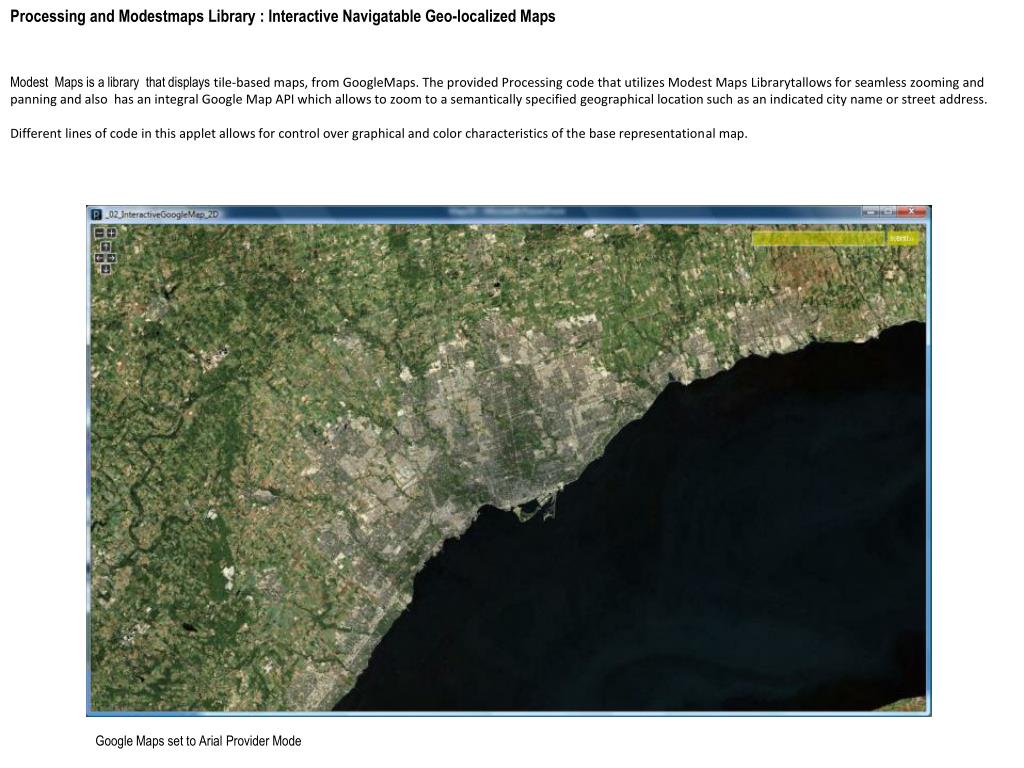Click the paragraph starting Modest Maps is a library
Viewport: 1024px width, 768px height.
pos(498,91)
